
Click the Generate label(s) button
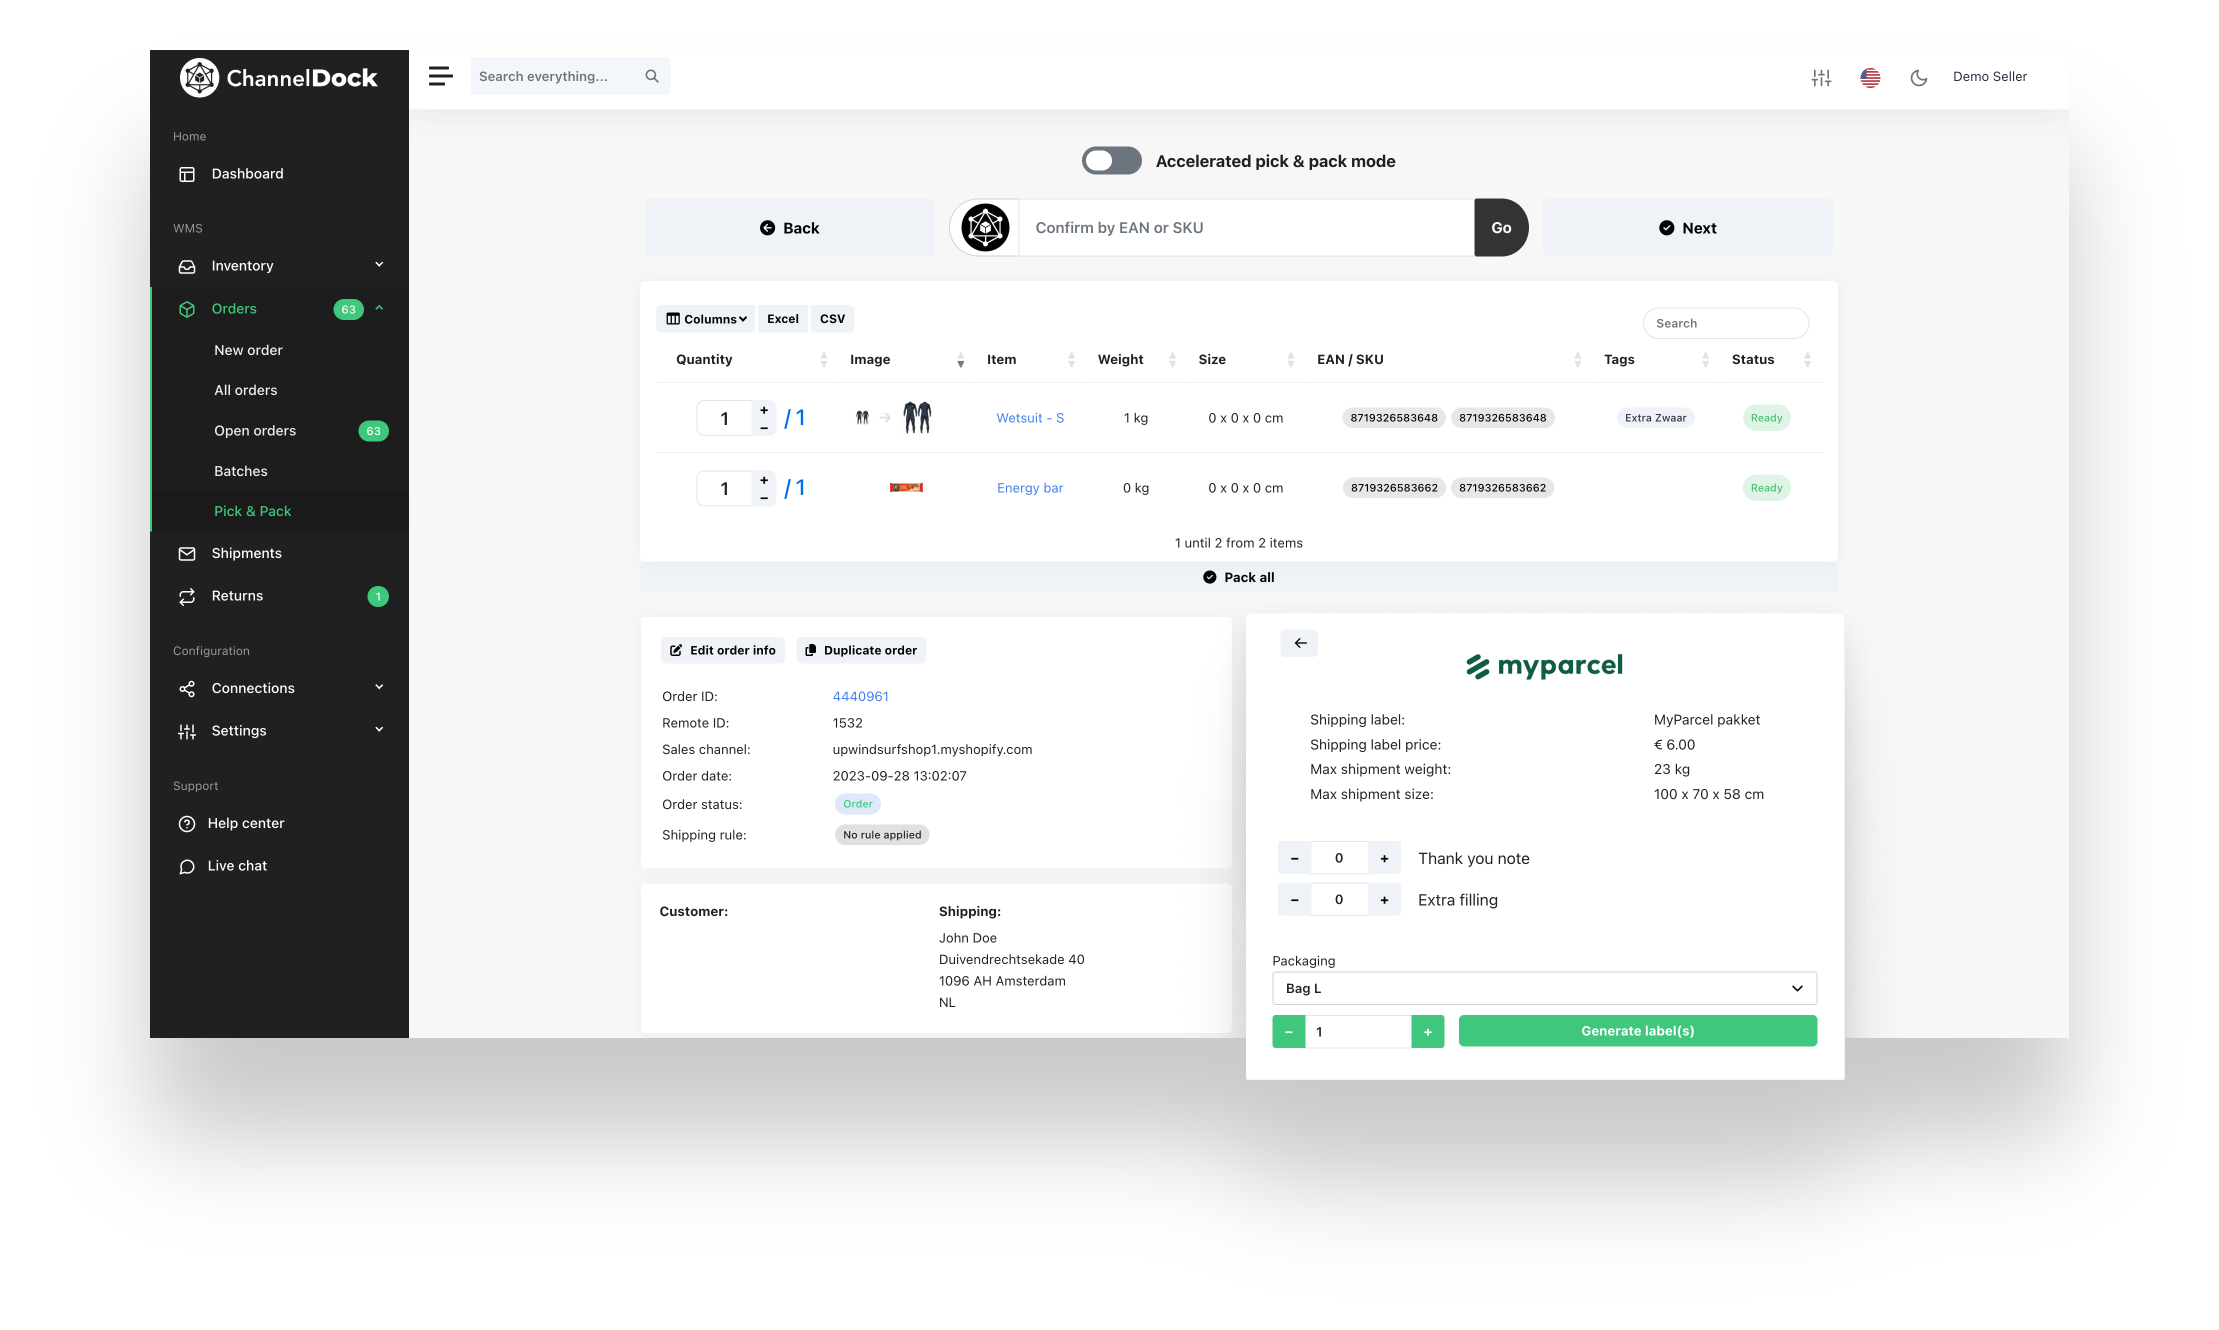click(x=1637, y=1030)
